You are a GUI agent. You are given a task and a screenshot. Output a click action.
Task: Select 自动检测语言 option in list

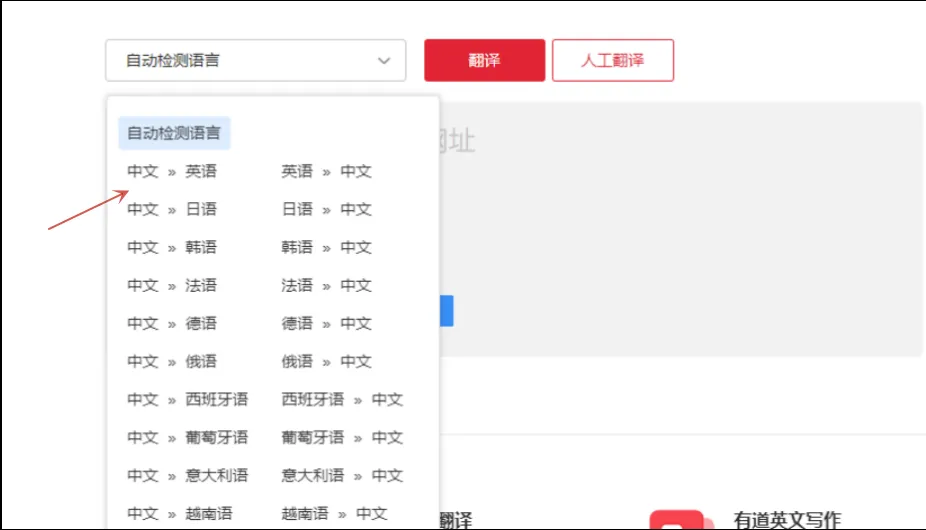click(174, 133)
